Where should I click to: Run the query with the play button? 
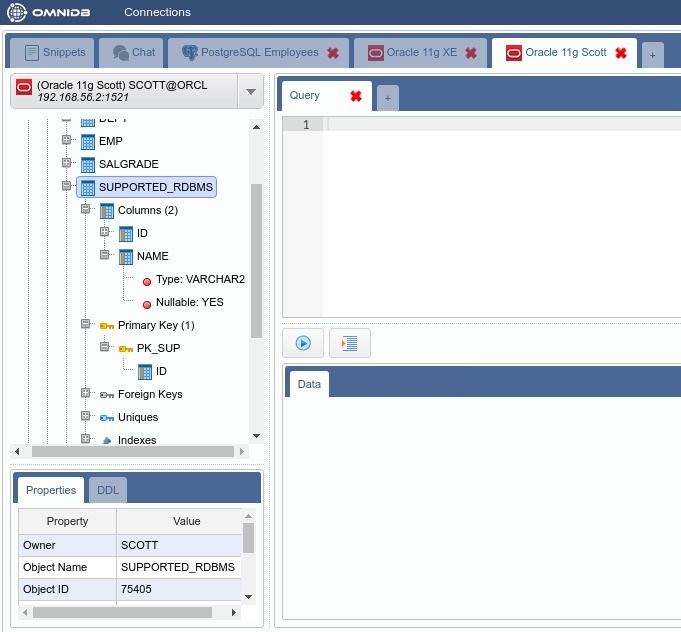[x=302, y=343]
